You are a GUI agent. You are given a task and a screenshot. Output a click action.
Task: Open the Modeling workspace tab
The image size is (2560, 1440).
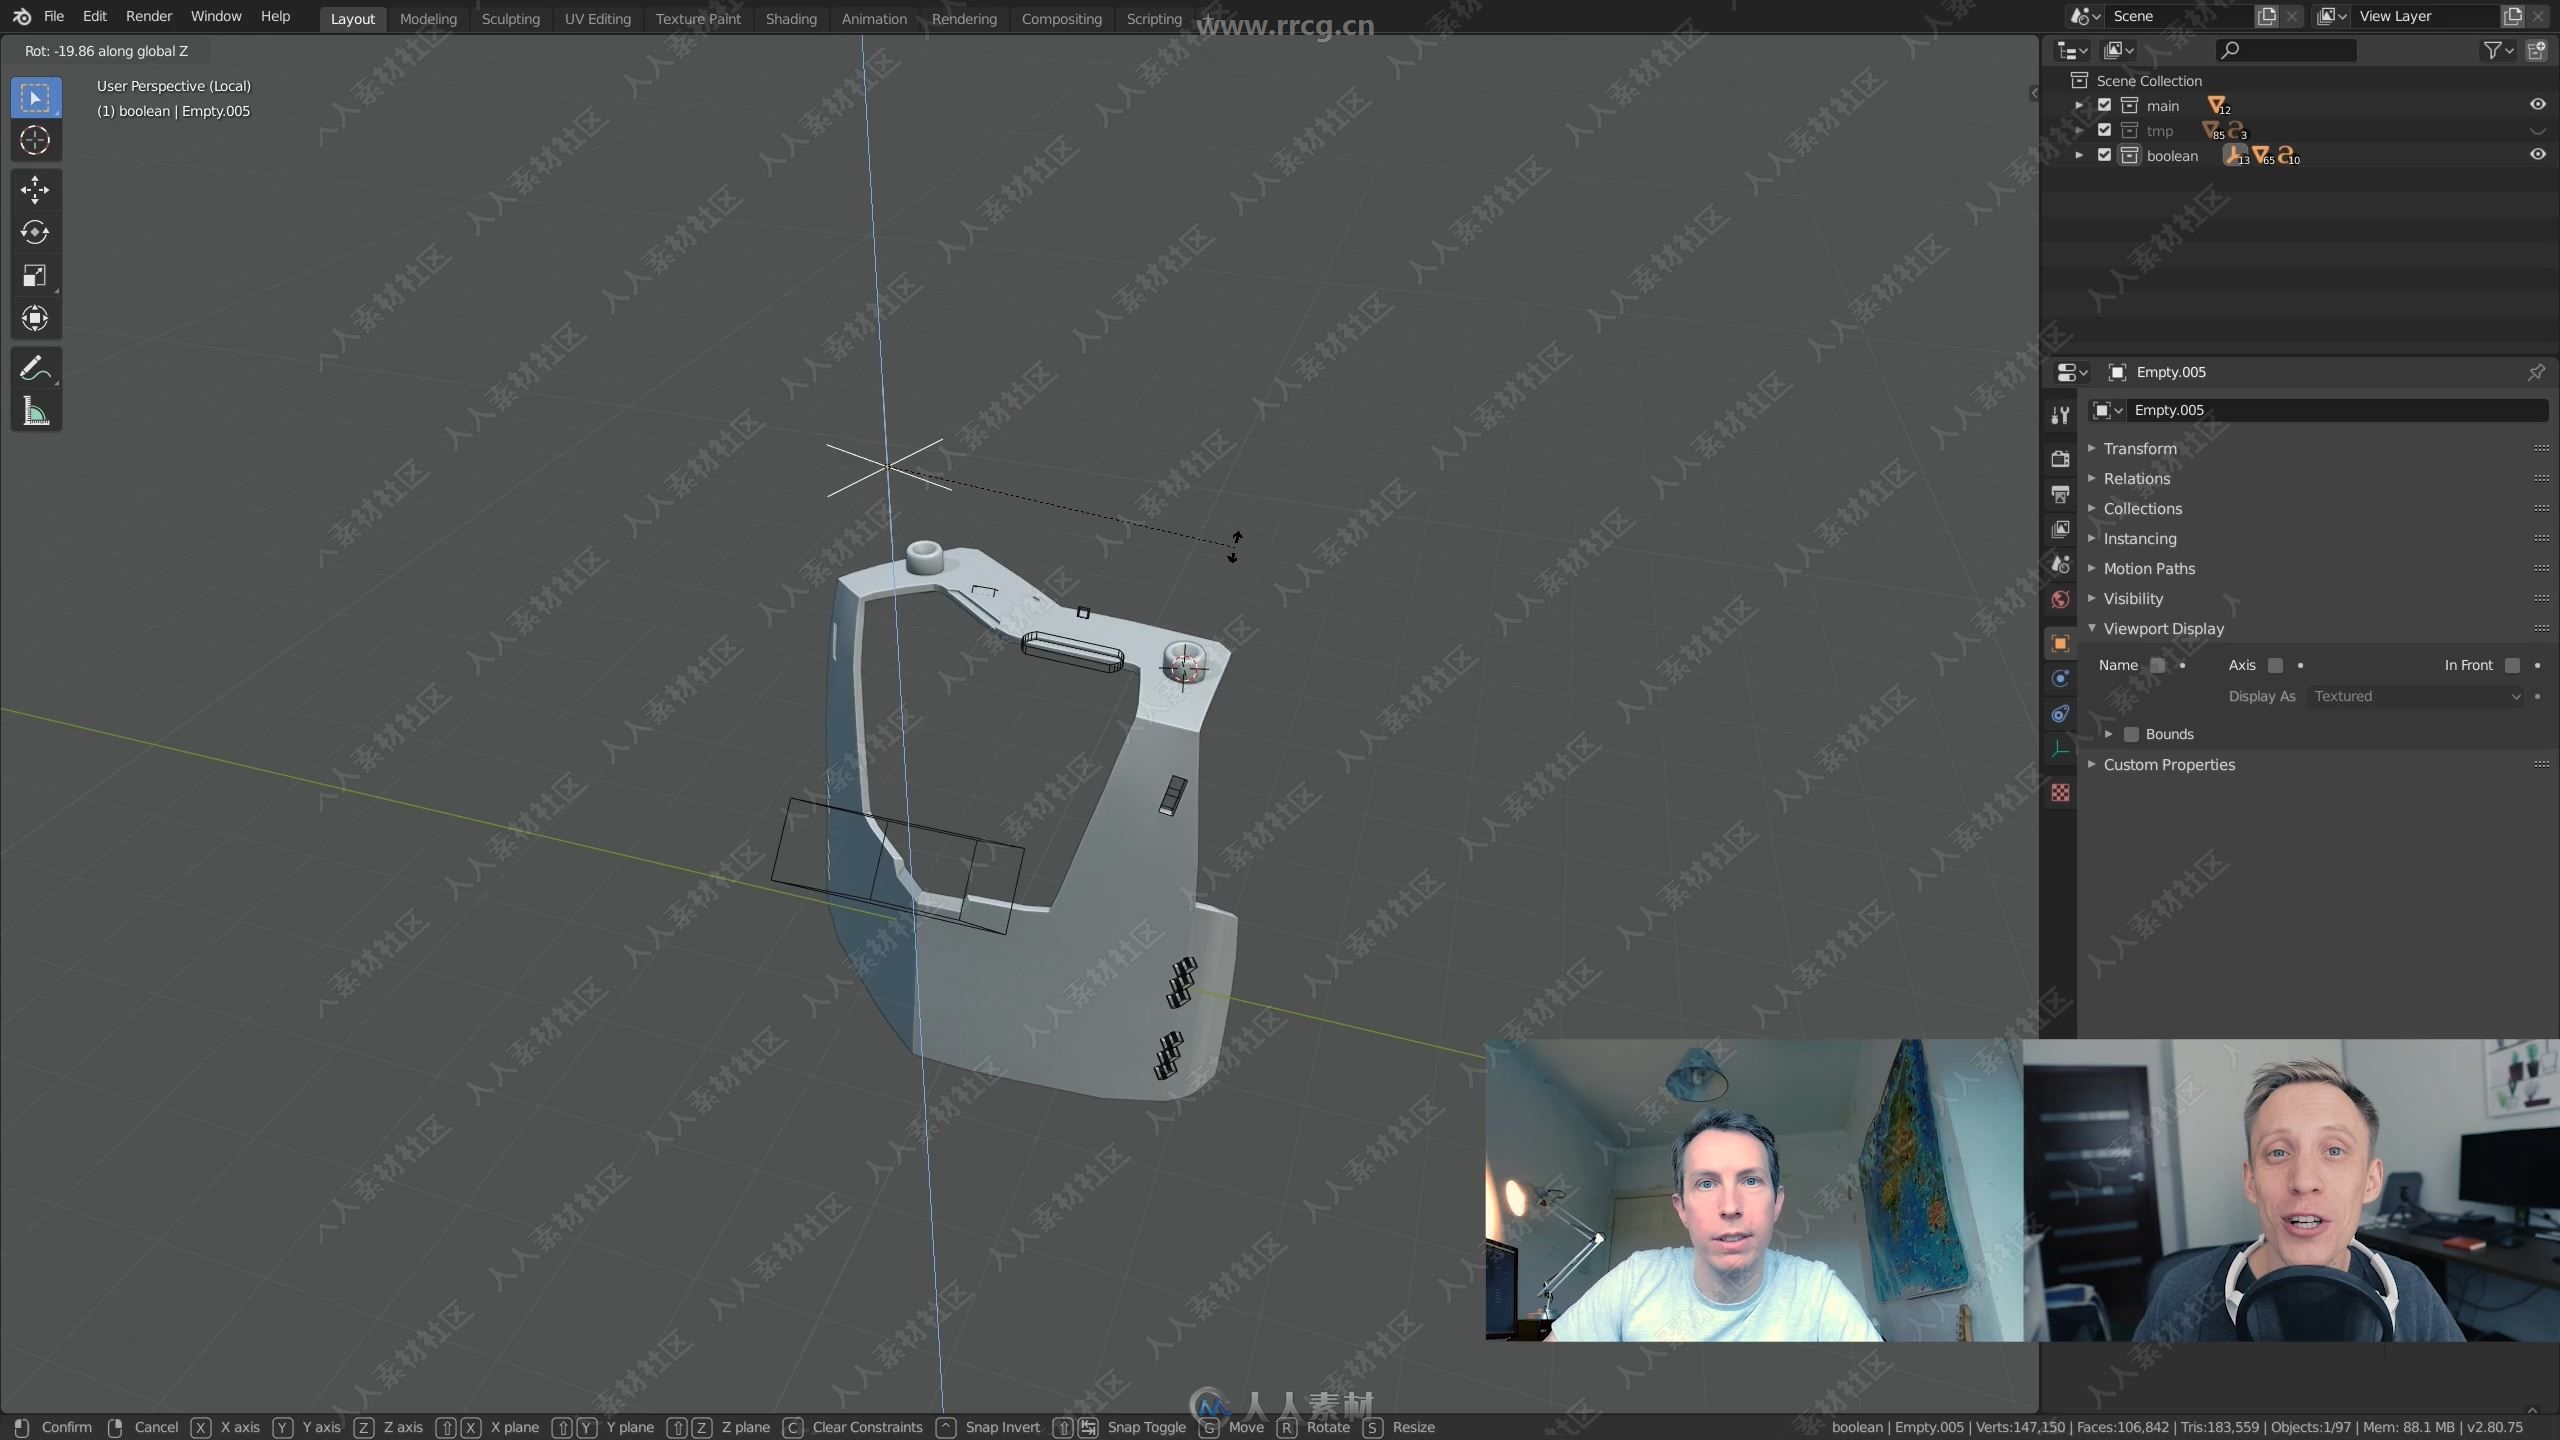[427, 18]
